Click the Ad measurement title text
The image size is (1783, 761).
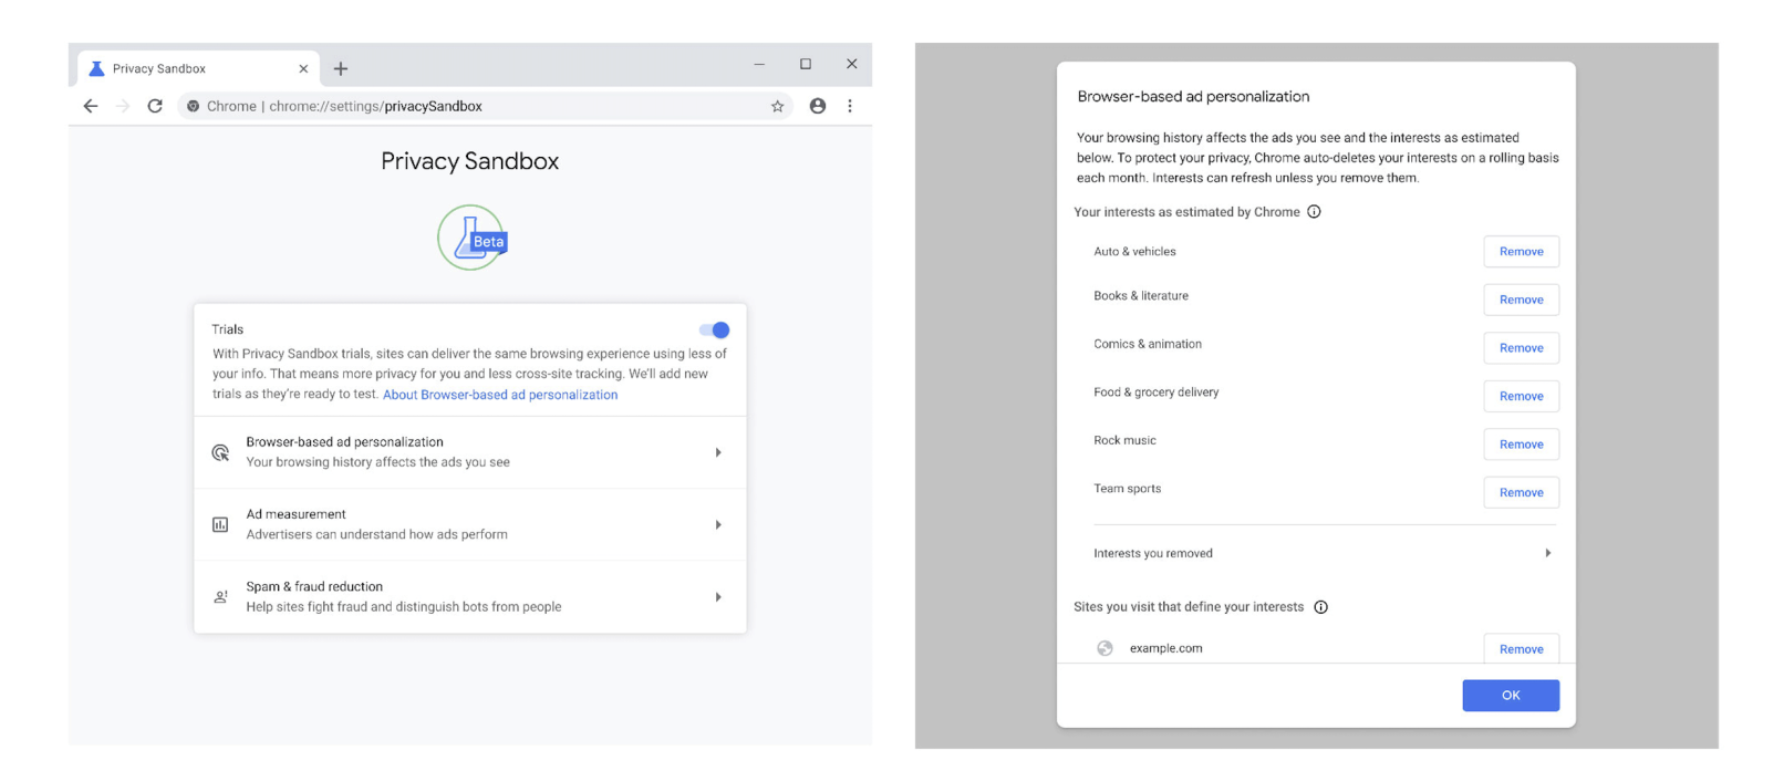pos(296,514)
